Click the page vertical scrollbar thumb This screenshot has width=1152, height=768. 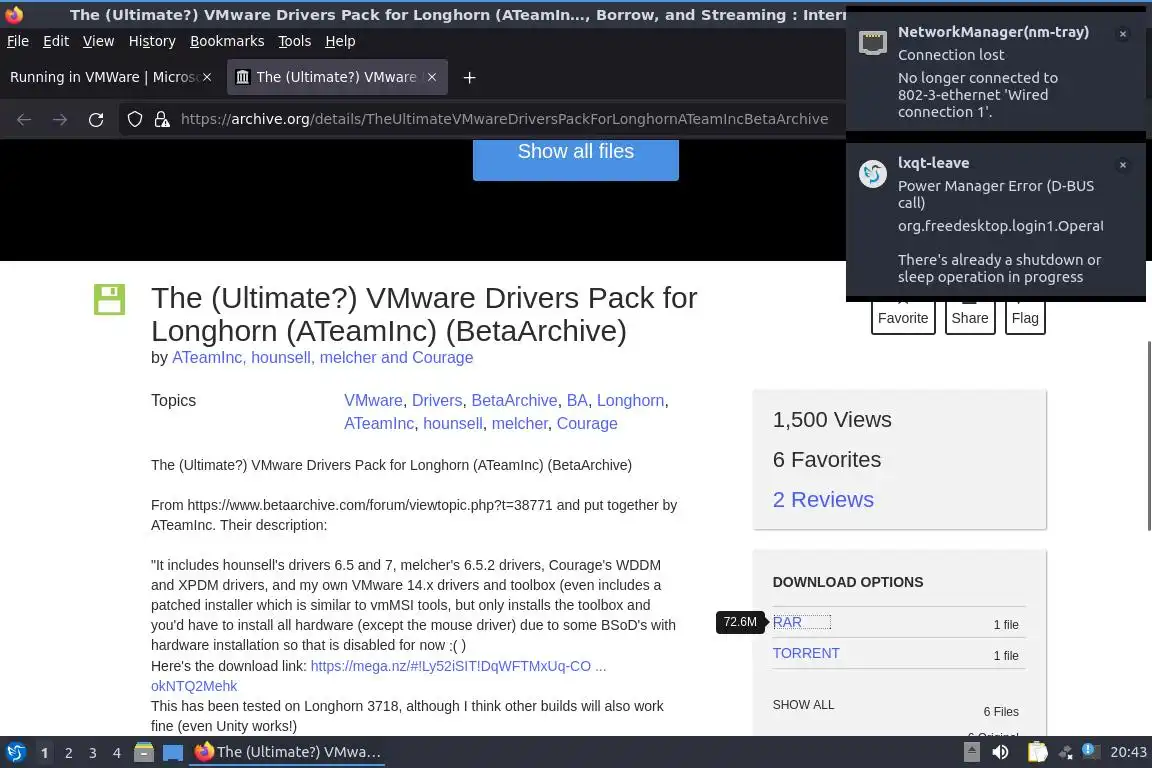click(x=1148, y=435)
